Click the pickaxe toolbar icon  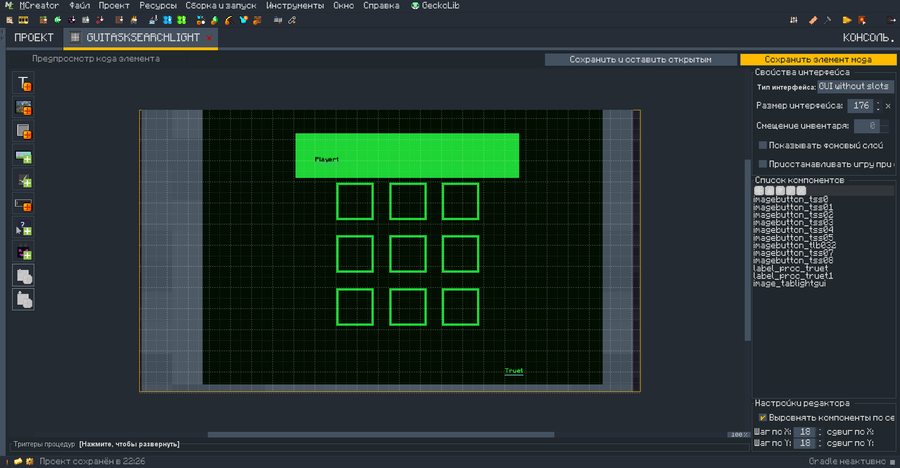pyautogui.click(x=229, y=20)
